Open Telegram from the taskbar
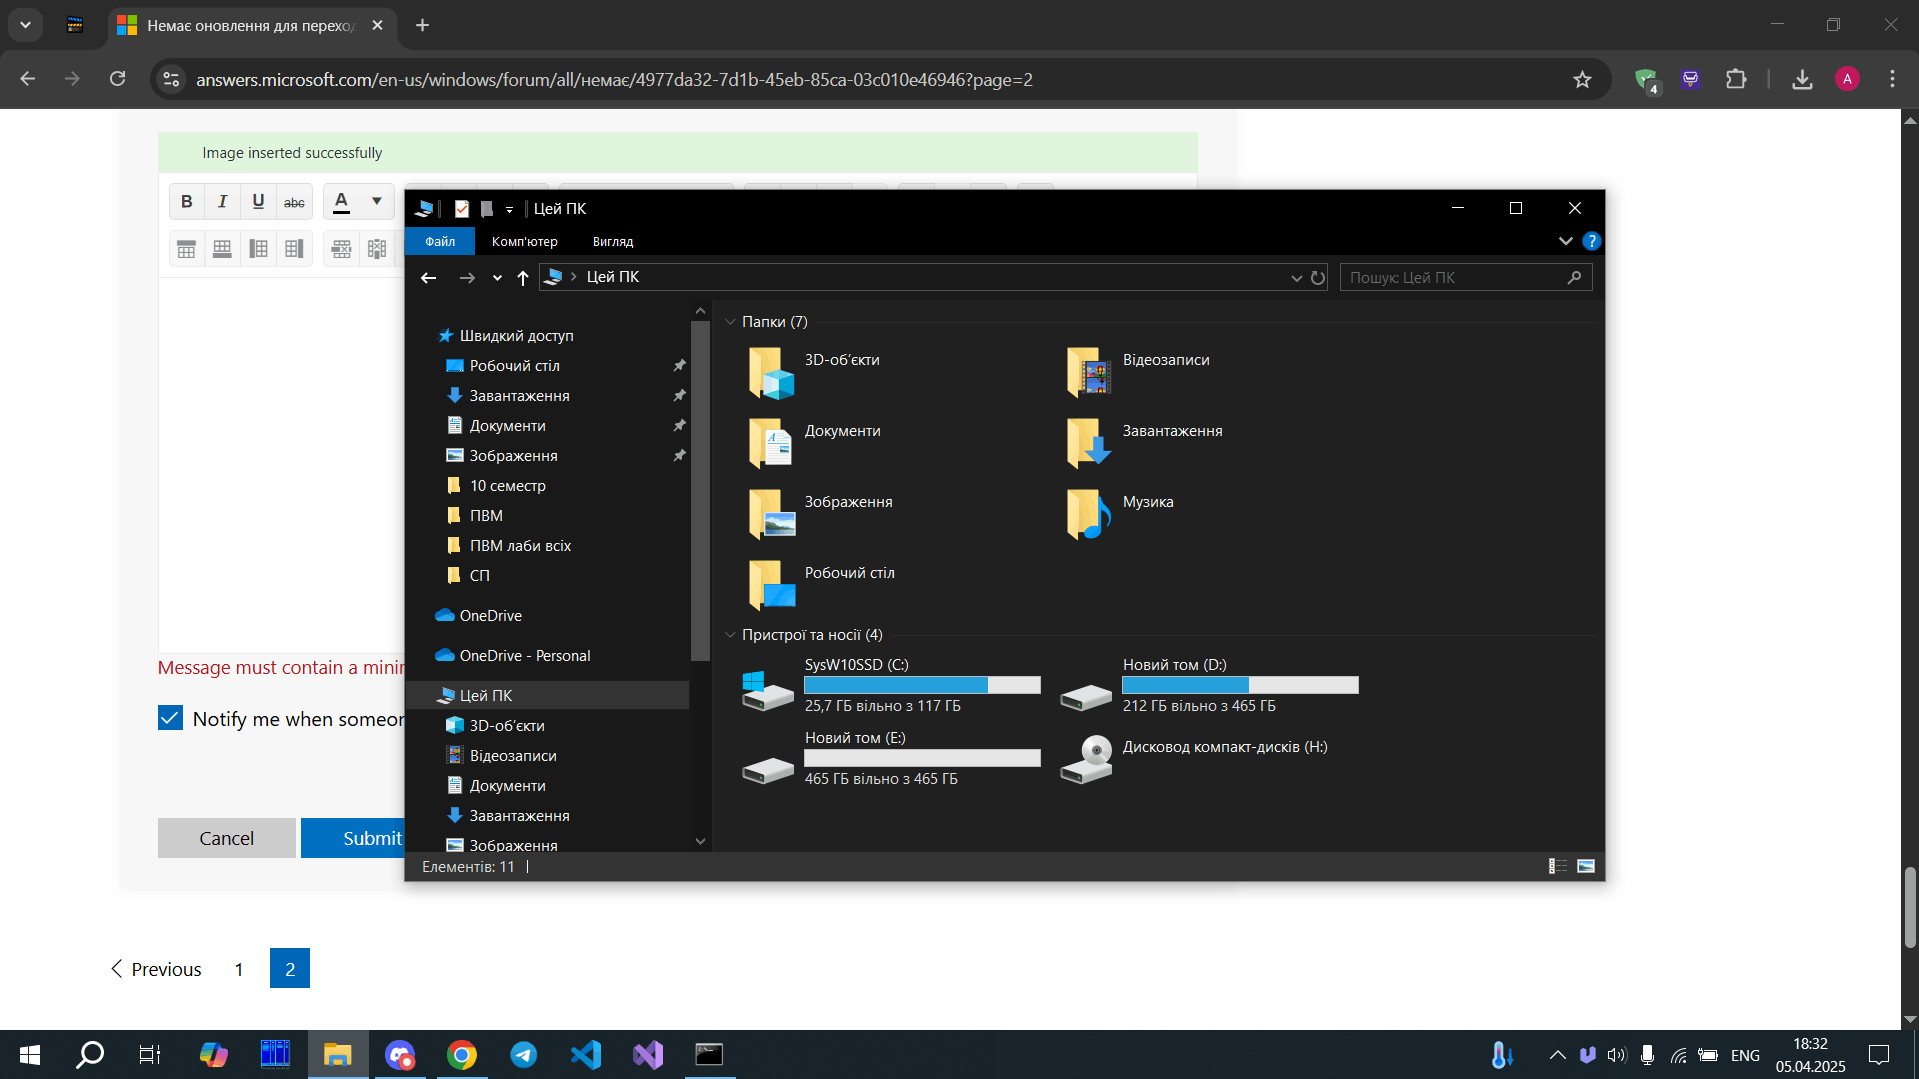 (x=524, y=1055)
